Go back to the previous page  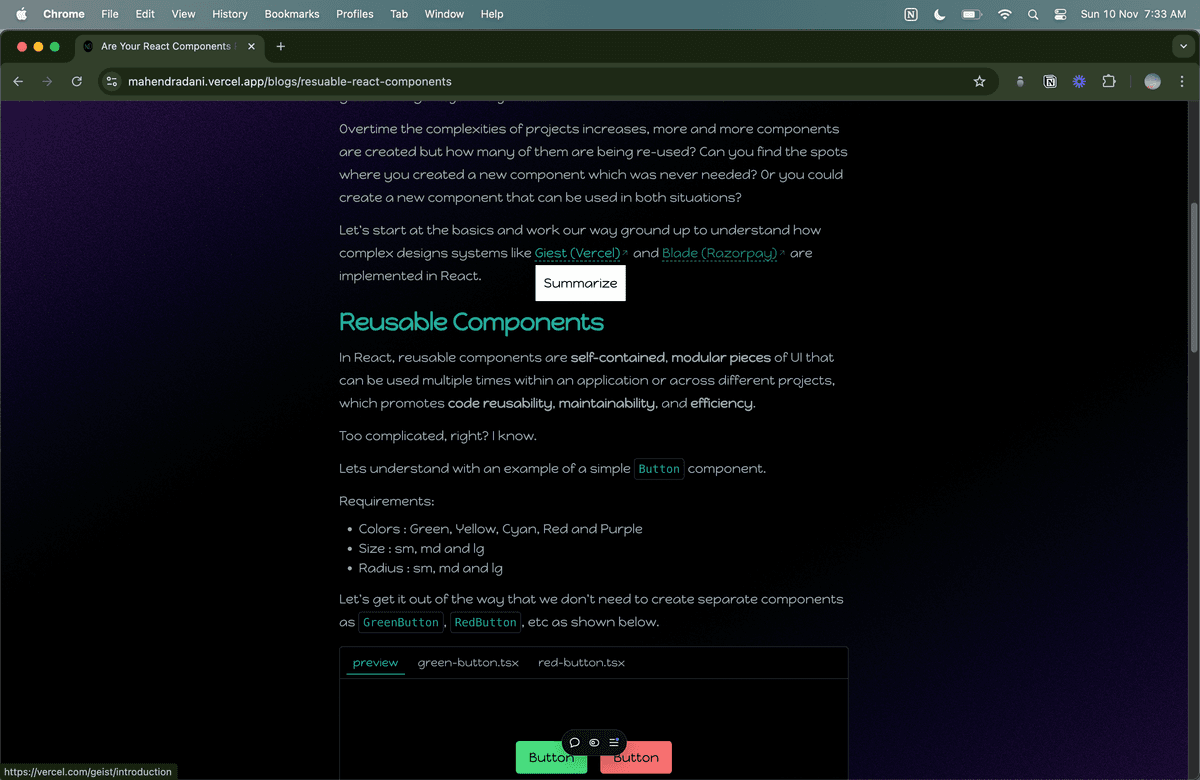pos(18,82)
